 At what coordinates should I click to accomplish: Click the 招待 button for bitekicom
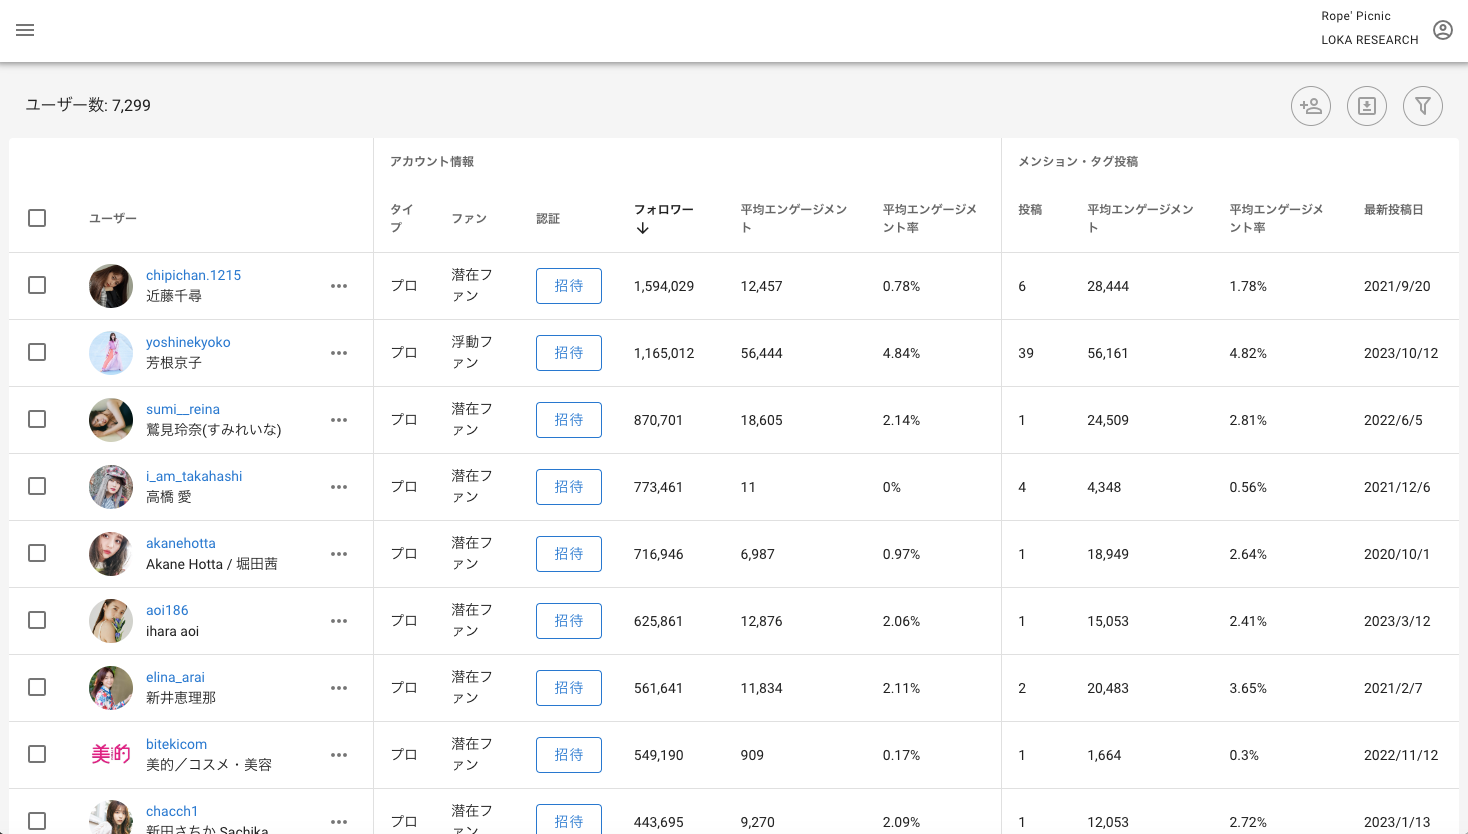568,755
